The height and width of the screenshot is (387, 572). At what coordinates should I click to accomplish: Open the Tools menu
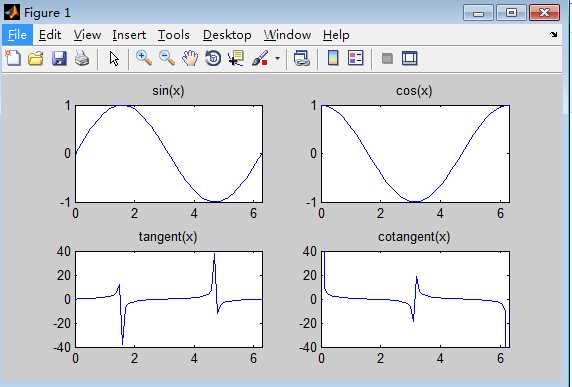tap(174, 35)
